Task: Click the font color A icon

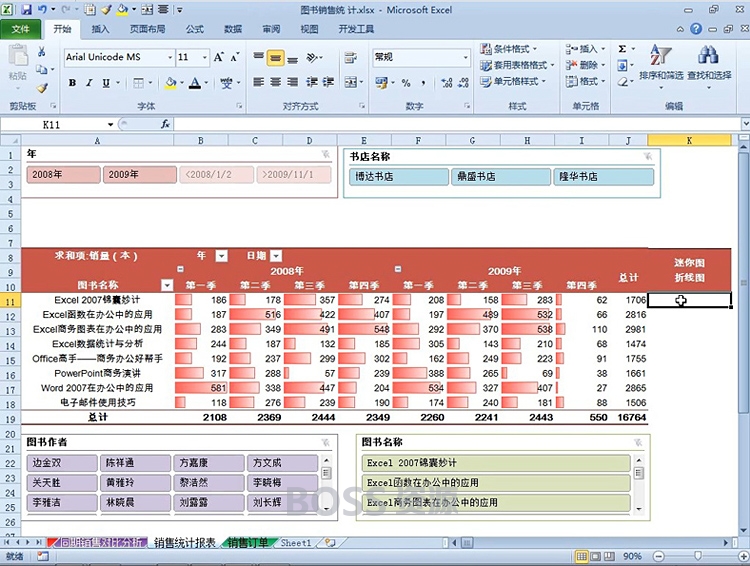Action: (195, 83)
